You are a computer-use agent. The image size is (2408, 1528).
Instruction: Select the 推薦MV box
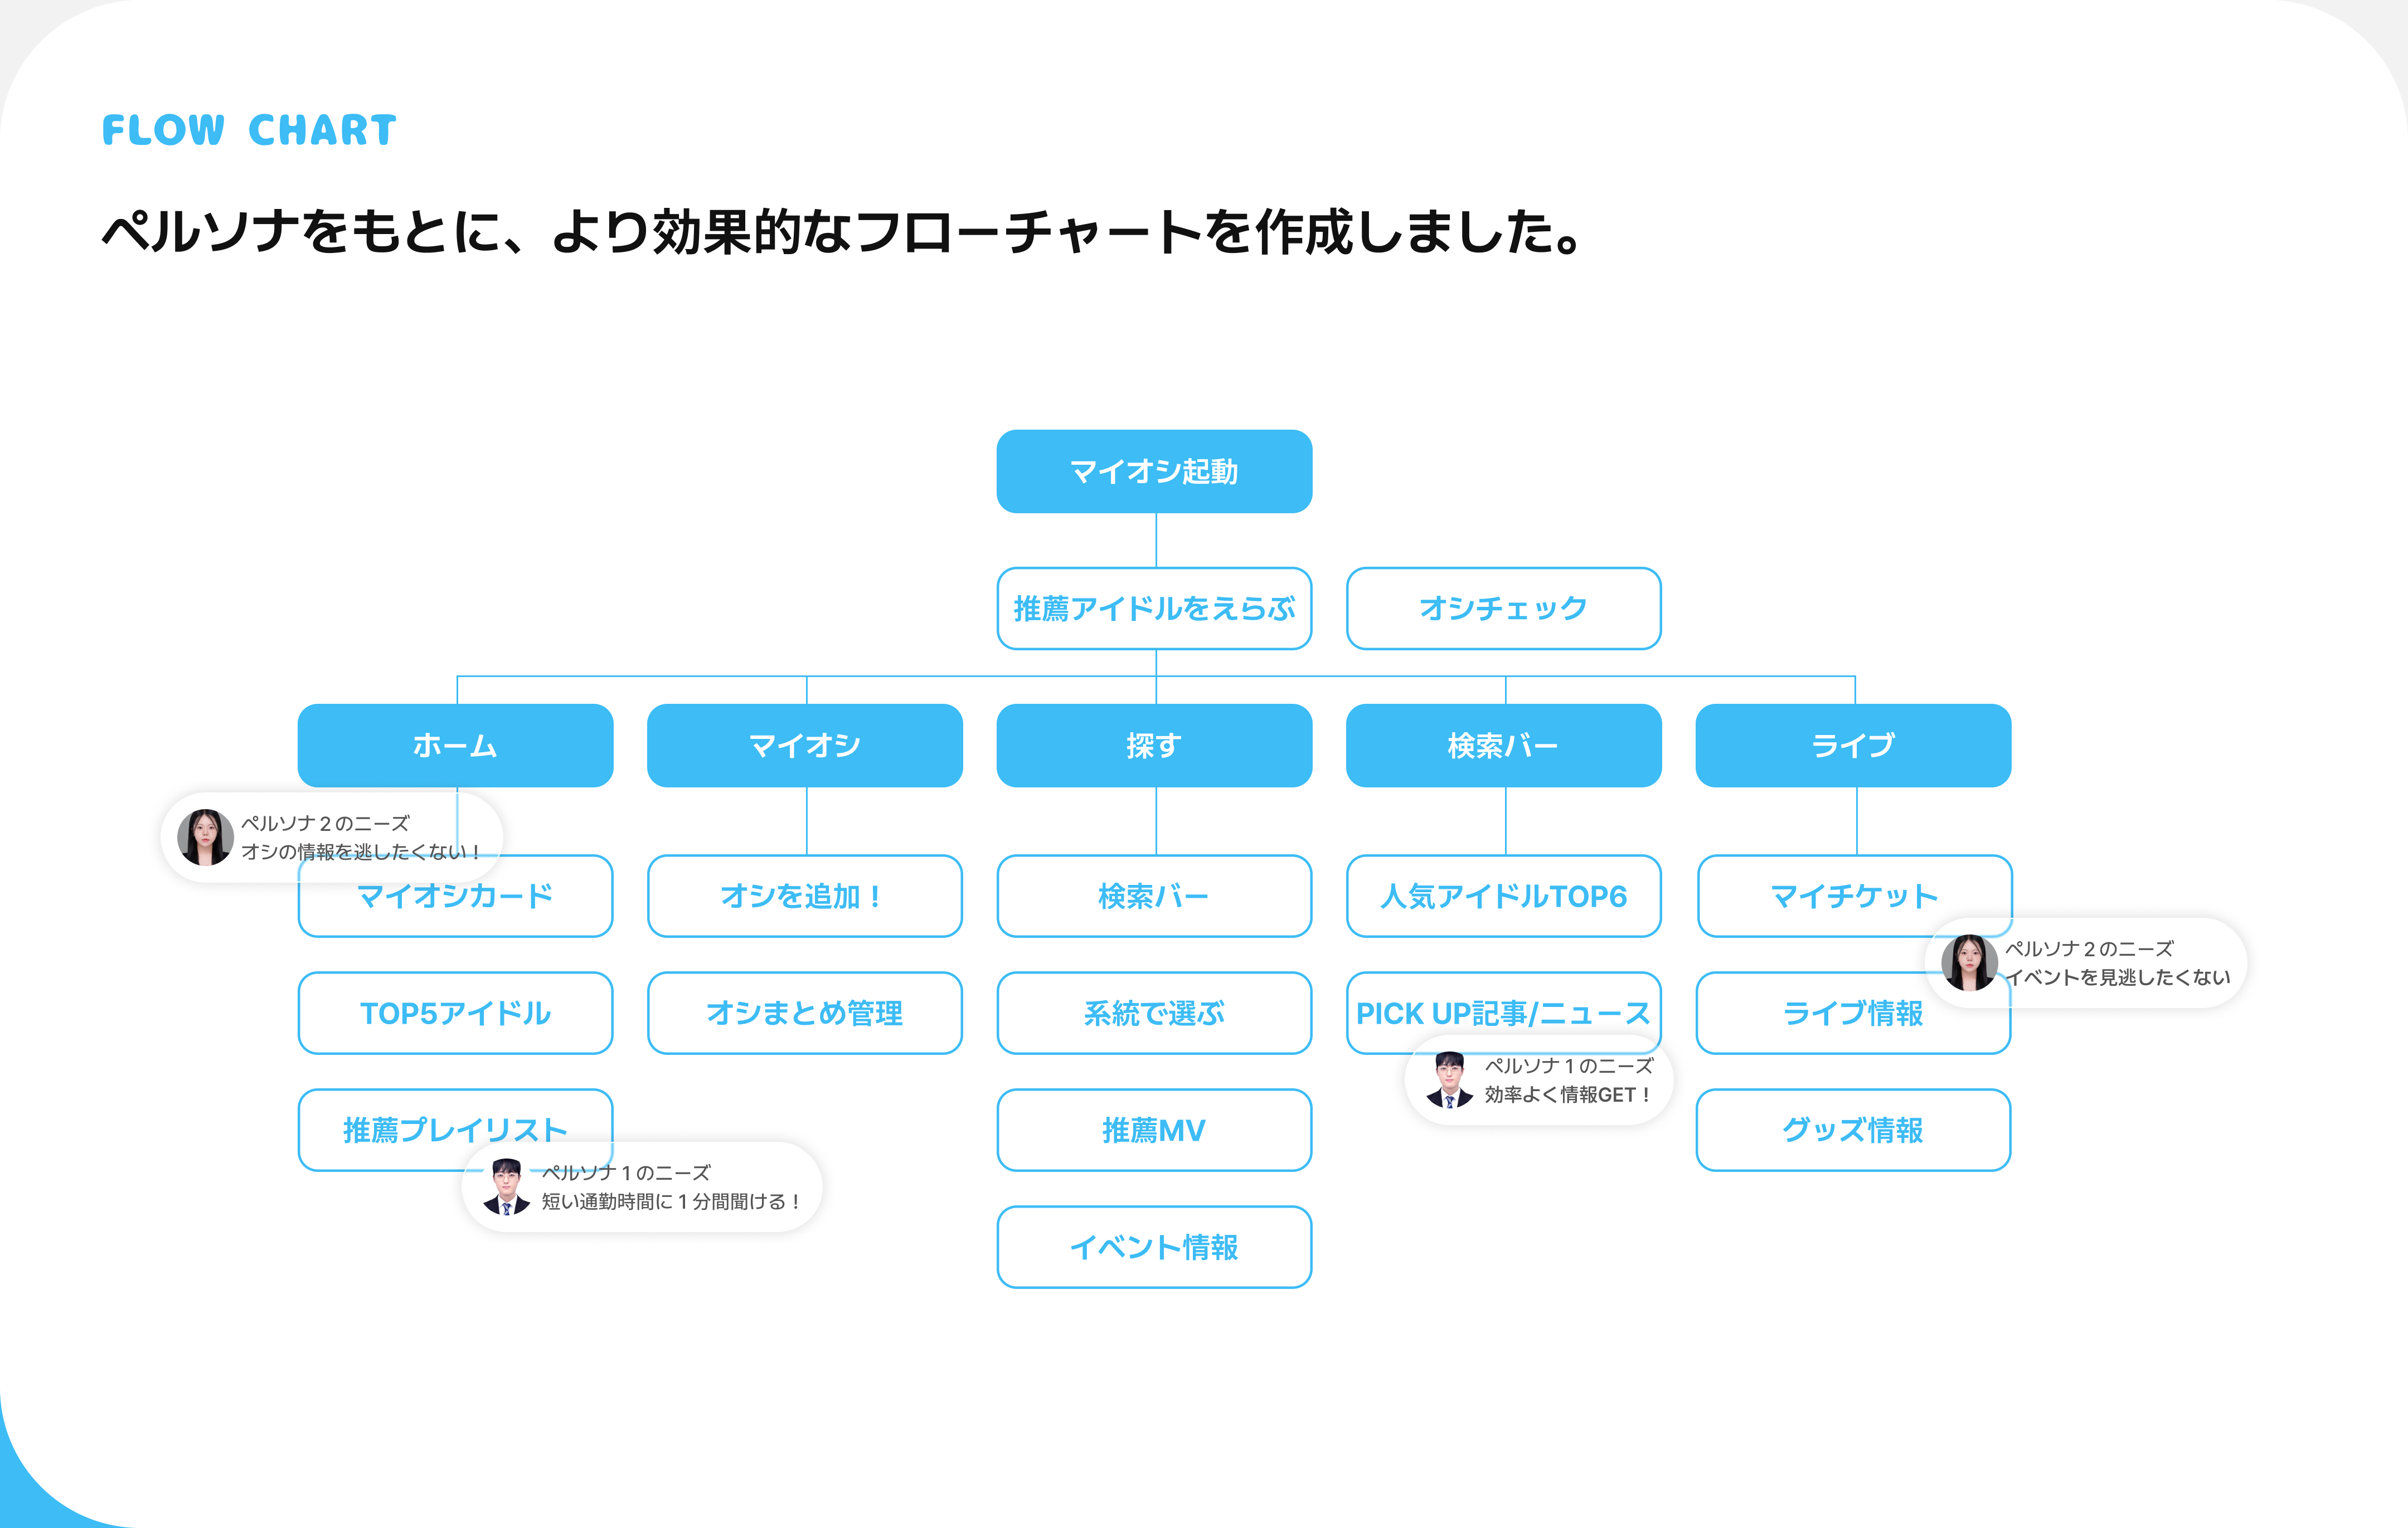pos(1154,1130)
